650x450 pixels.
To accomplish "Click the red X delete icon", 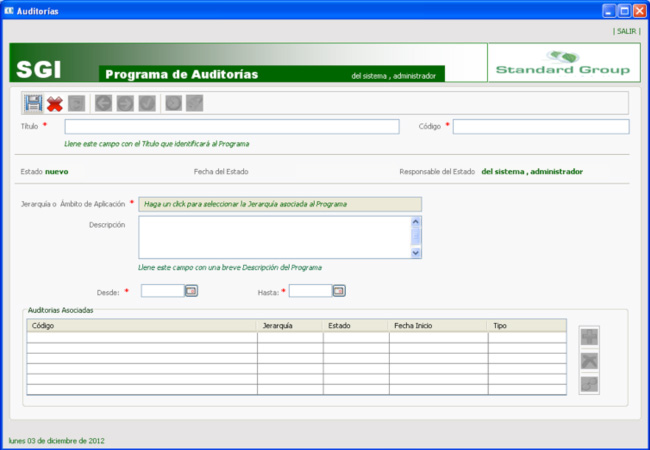I will click(x=55, y=103).
